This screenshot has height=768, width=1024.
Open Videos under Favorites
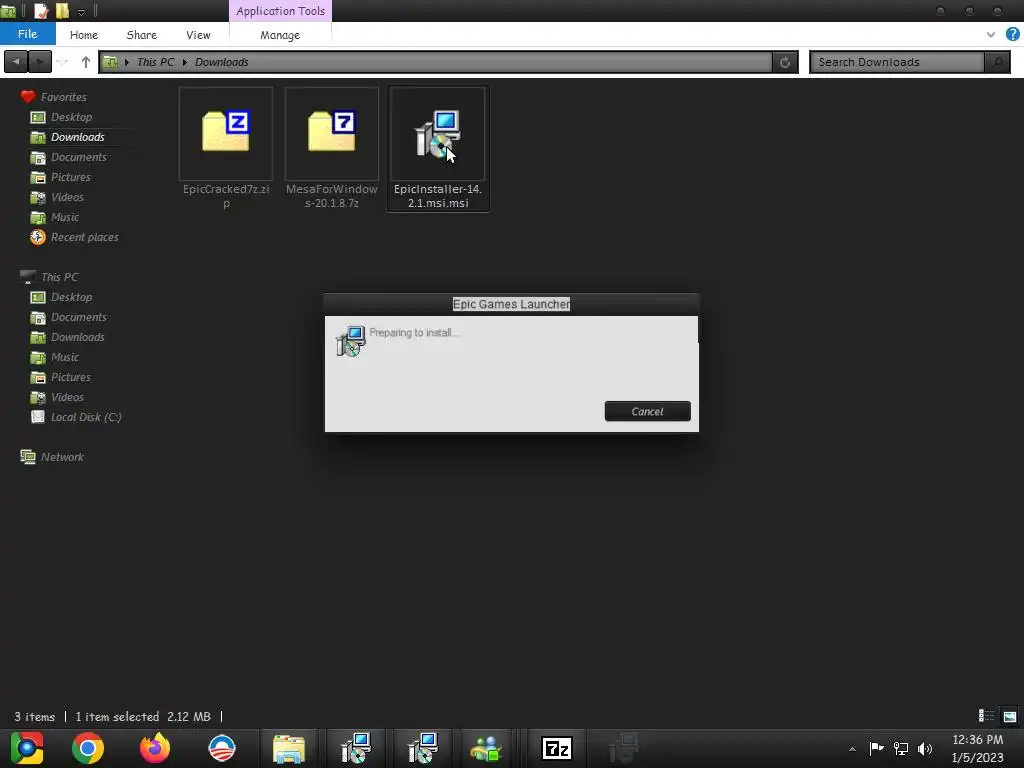click(67, 197)
